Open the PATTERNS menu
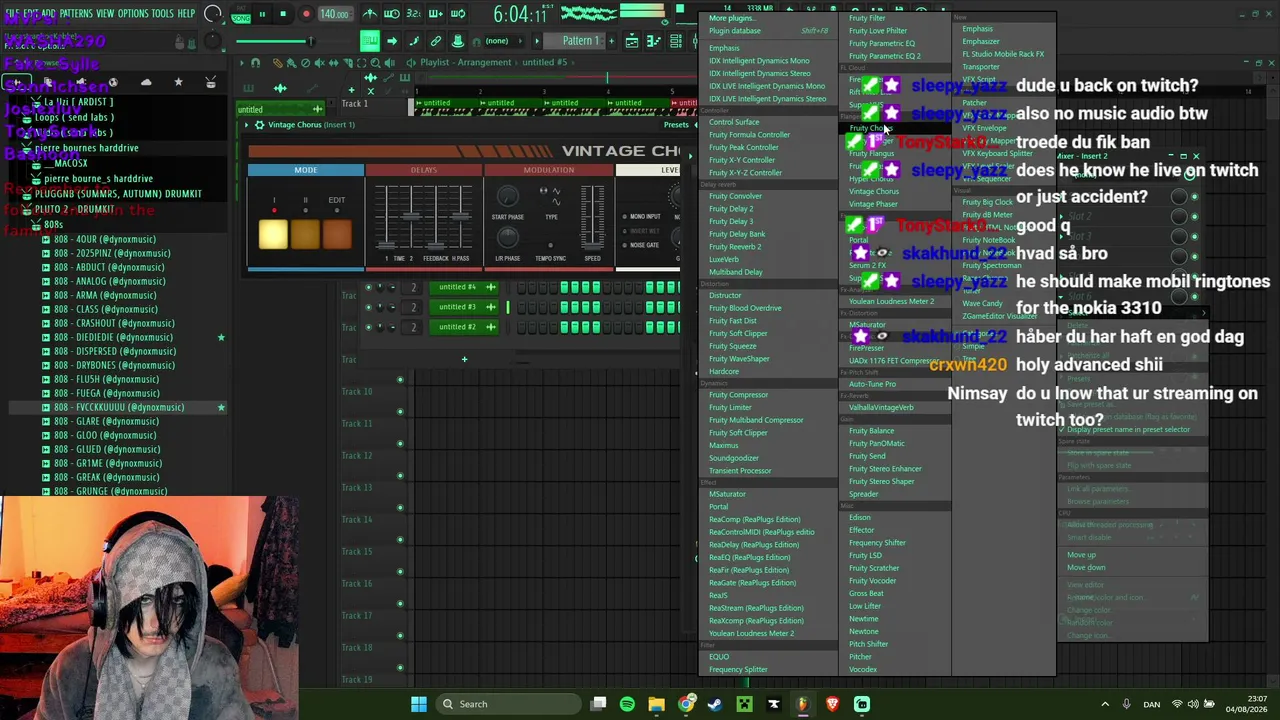The width and height of the screenshot is (1280, 720). (x=76, y=13)
